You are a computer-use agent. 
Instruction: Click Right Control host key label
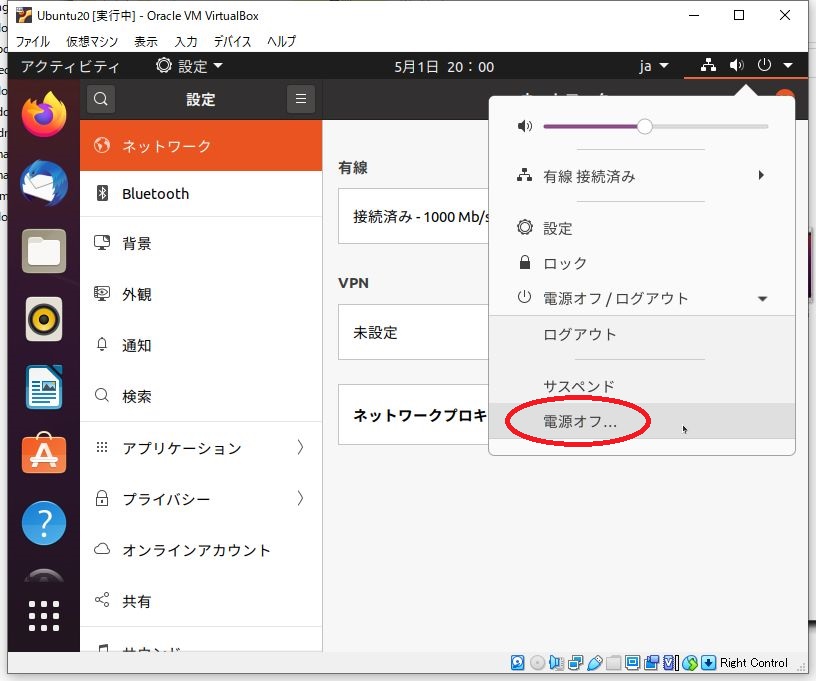tap(753, 662)
